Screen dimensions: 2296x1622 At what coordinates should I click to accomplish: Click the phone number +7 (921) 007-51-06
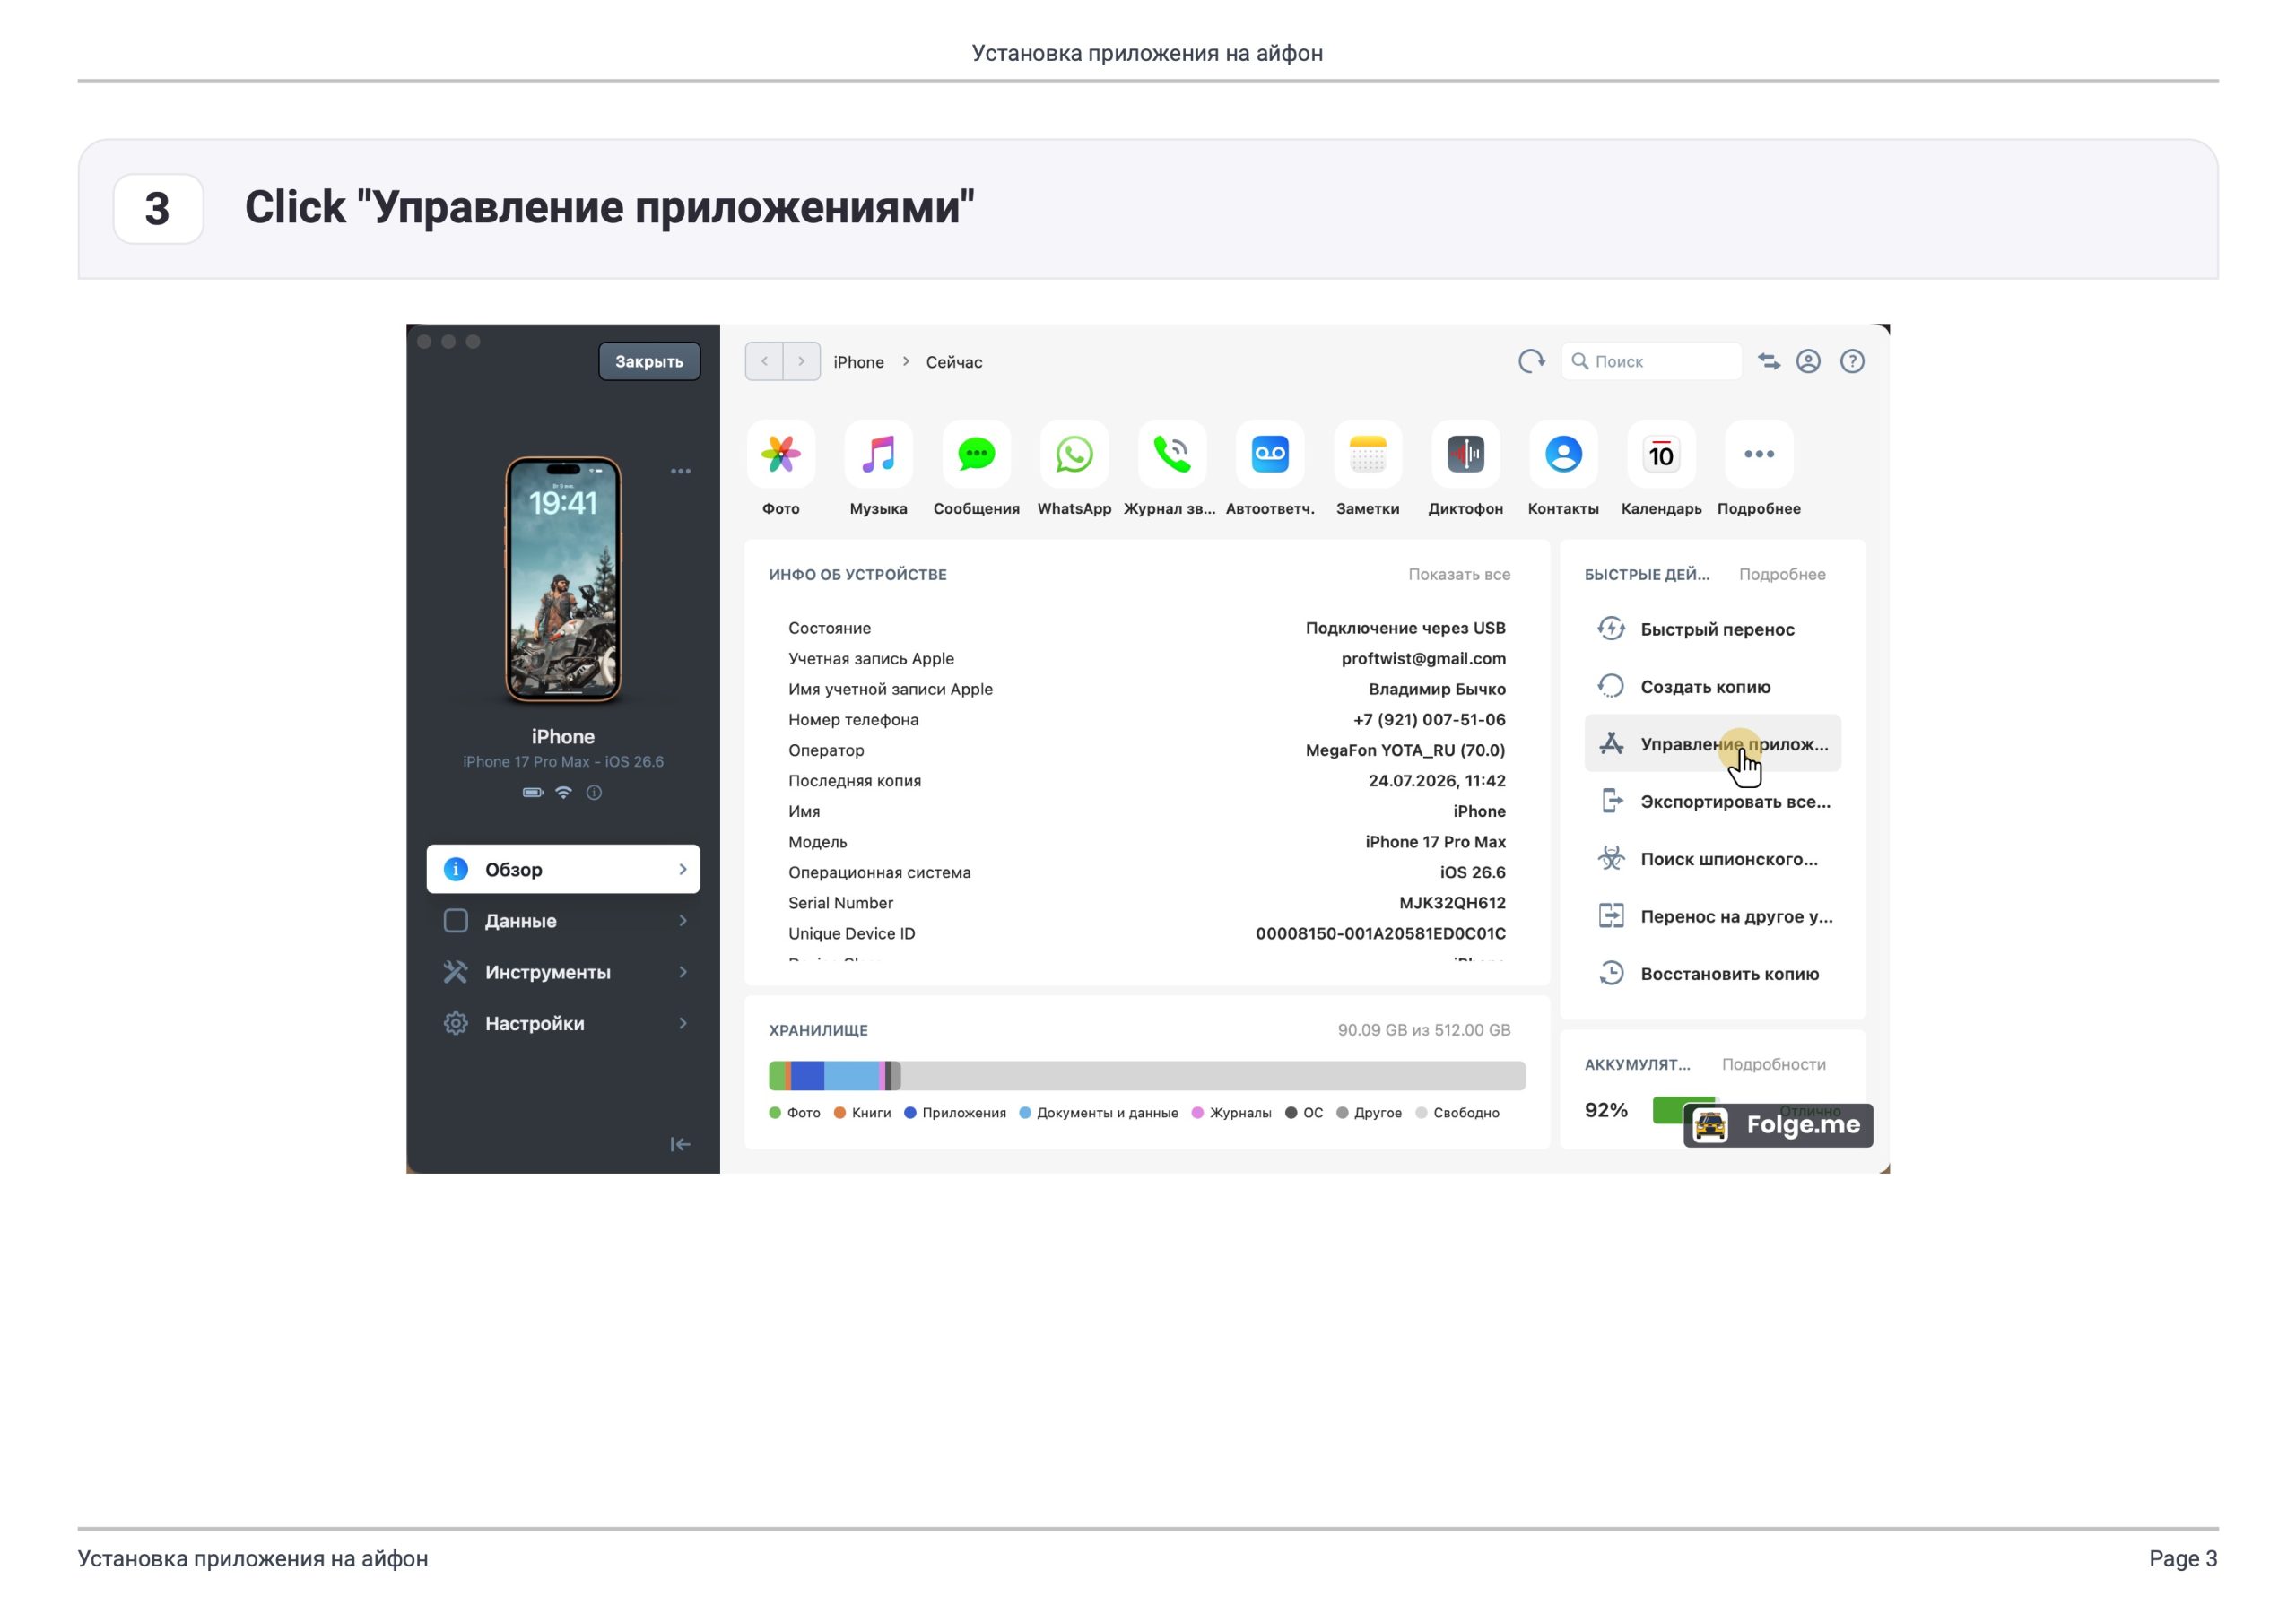coord(1429,719)
